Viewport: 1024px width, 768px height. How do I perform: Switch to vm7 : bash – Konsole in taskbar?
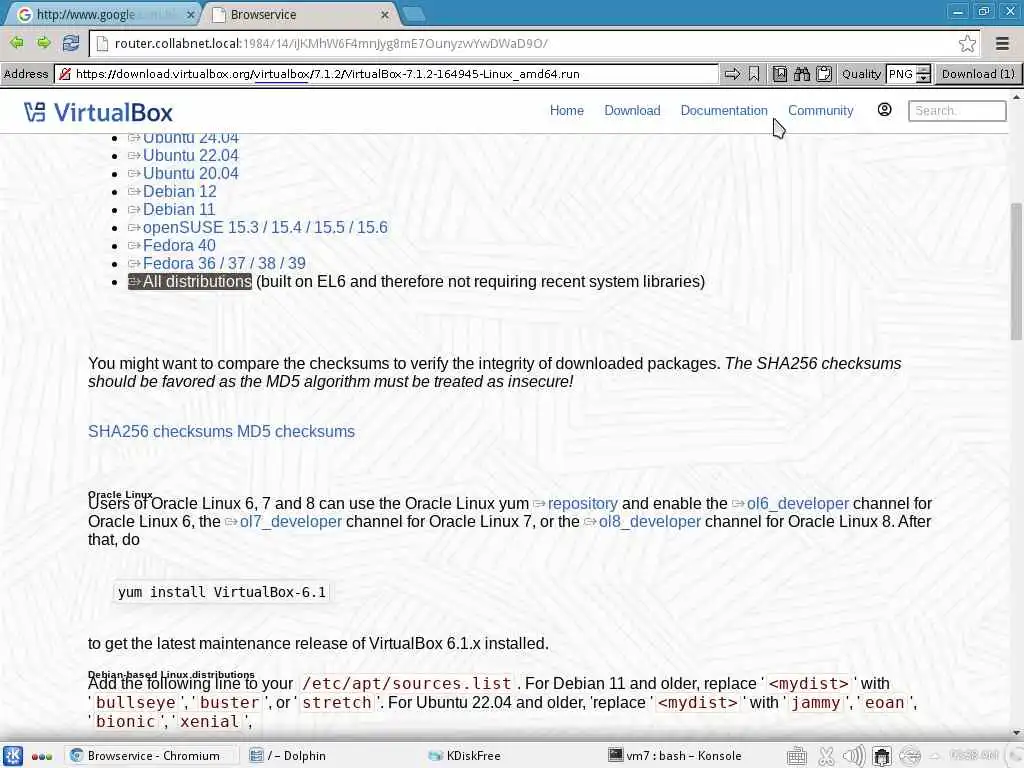[x=675, y=756]
